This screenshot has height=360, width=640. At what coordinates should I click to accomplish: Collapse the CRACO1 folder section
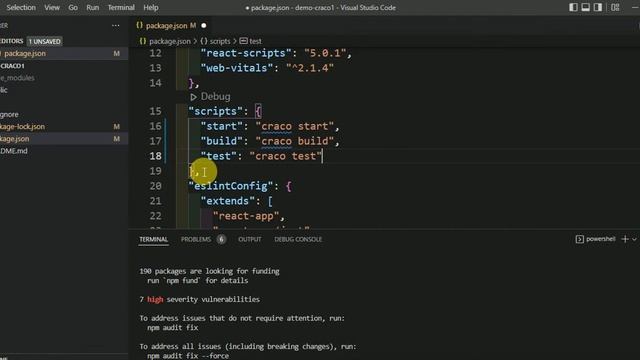coord(12,66)
